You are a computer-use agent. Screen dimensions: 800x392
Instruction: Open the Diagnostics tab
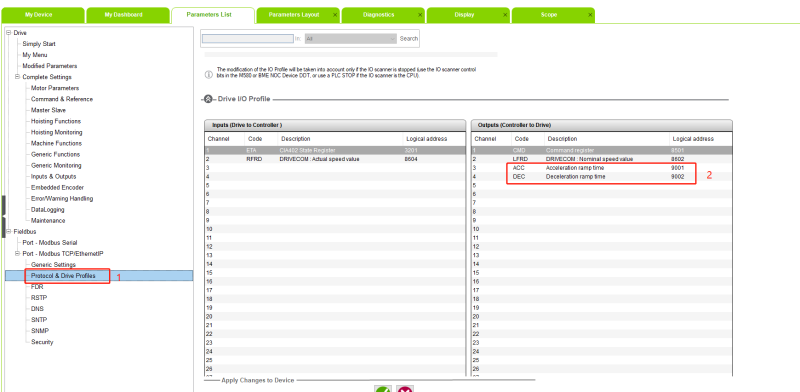tap(379, 15)
